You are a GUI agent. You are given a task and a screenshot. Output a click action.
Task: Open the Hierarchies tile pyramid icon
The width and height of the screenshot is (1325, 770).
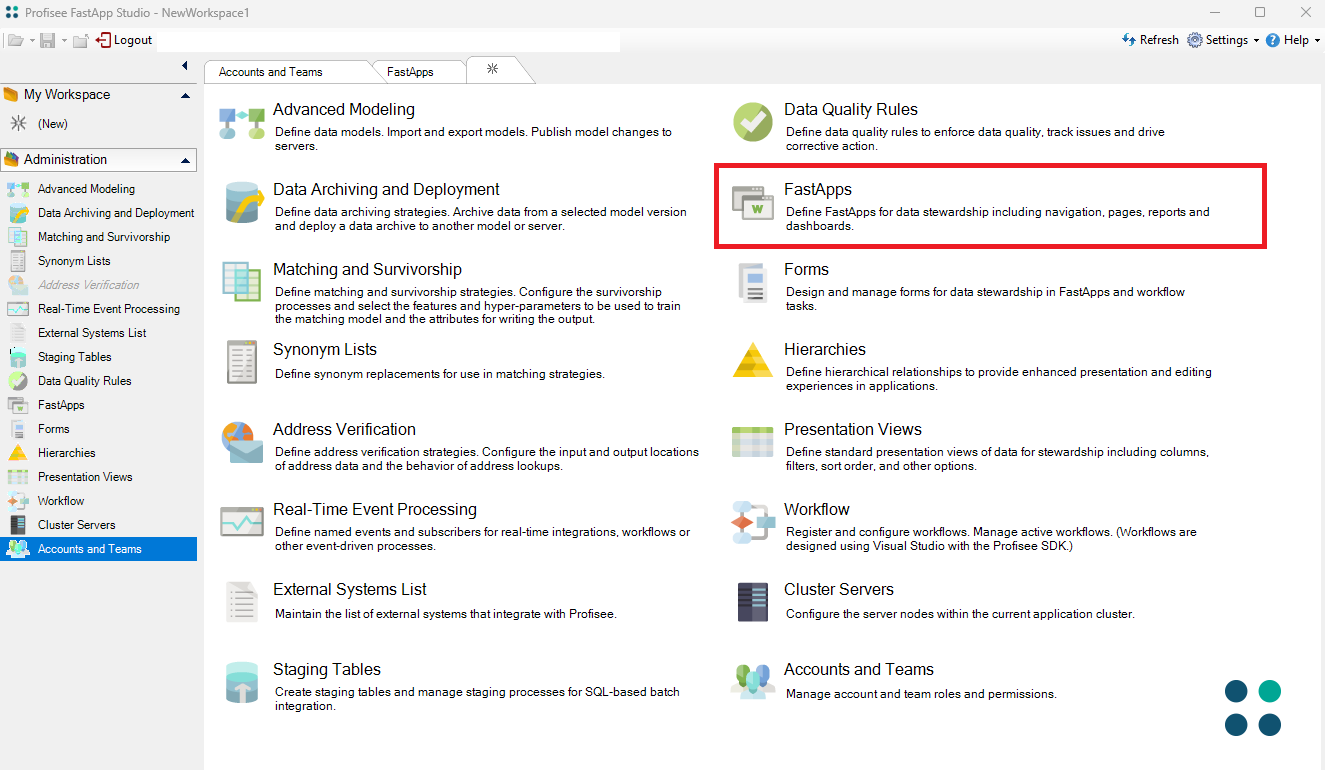point(753,361)
